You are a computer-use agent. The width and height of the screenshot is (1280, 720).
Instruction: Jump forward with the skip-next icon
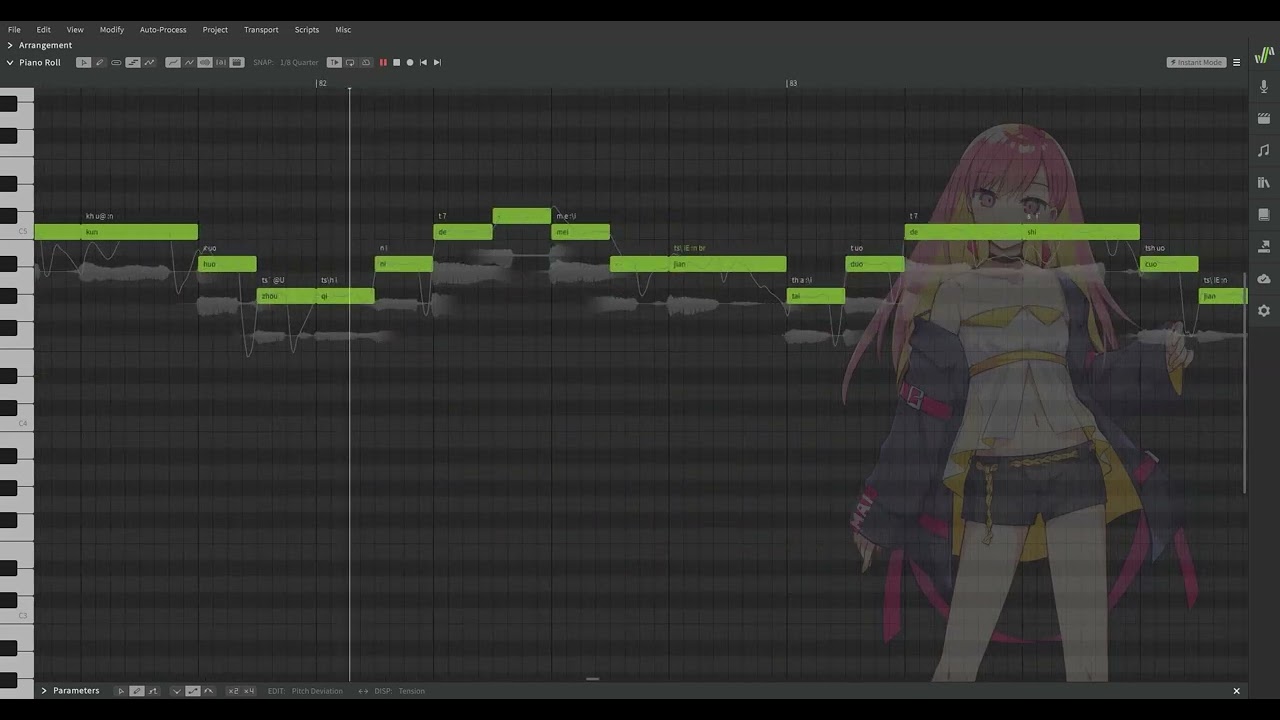pos(437,62)
